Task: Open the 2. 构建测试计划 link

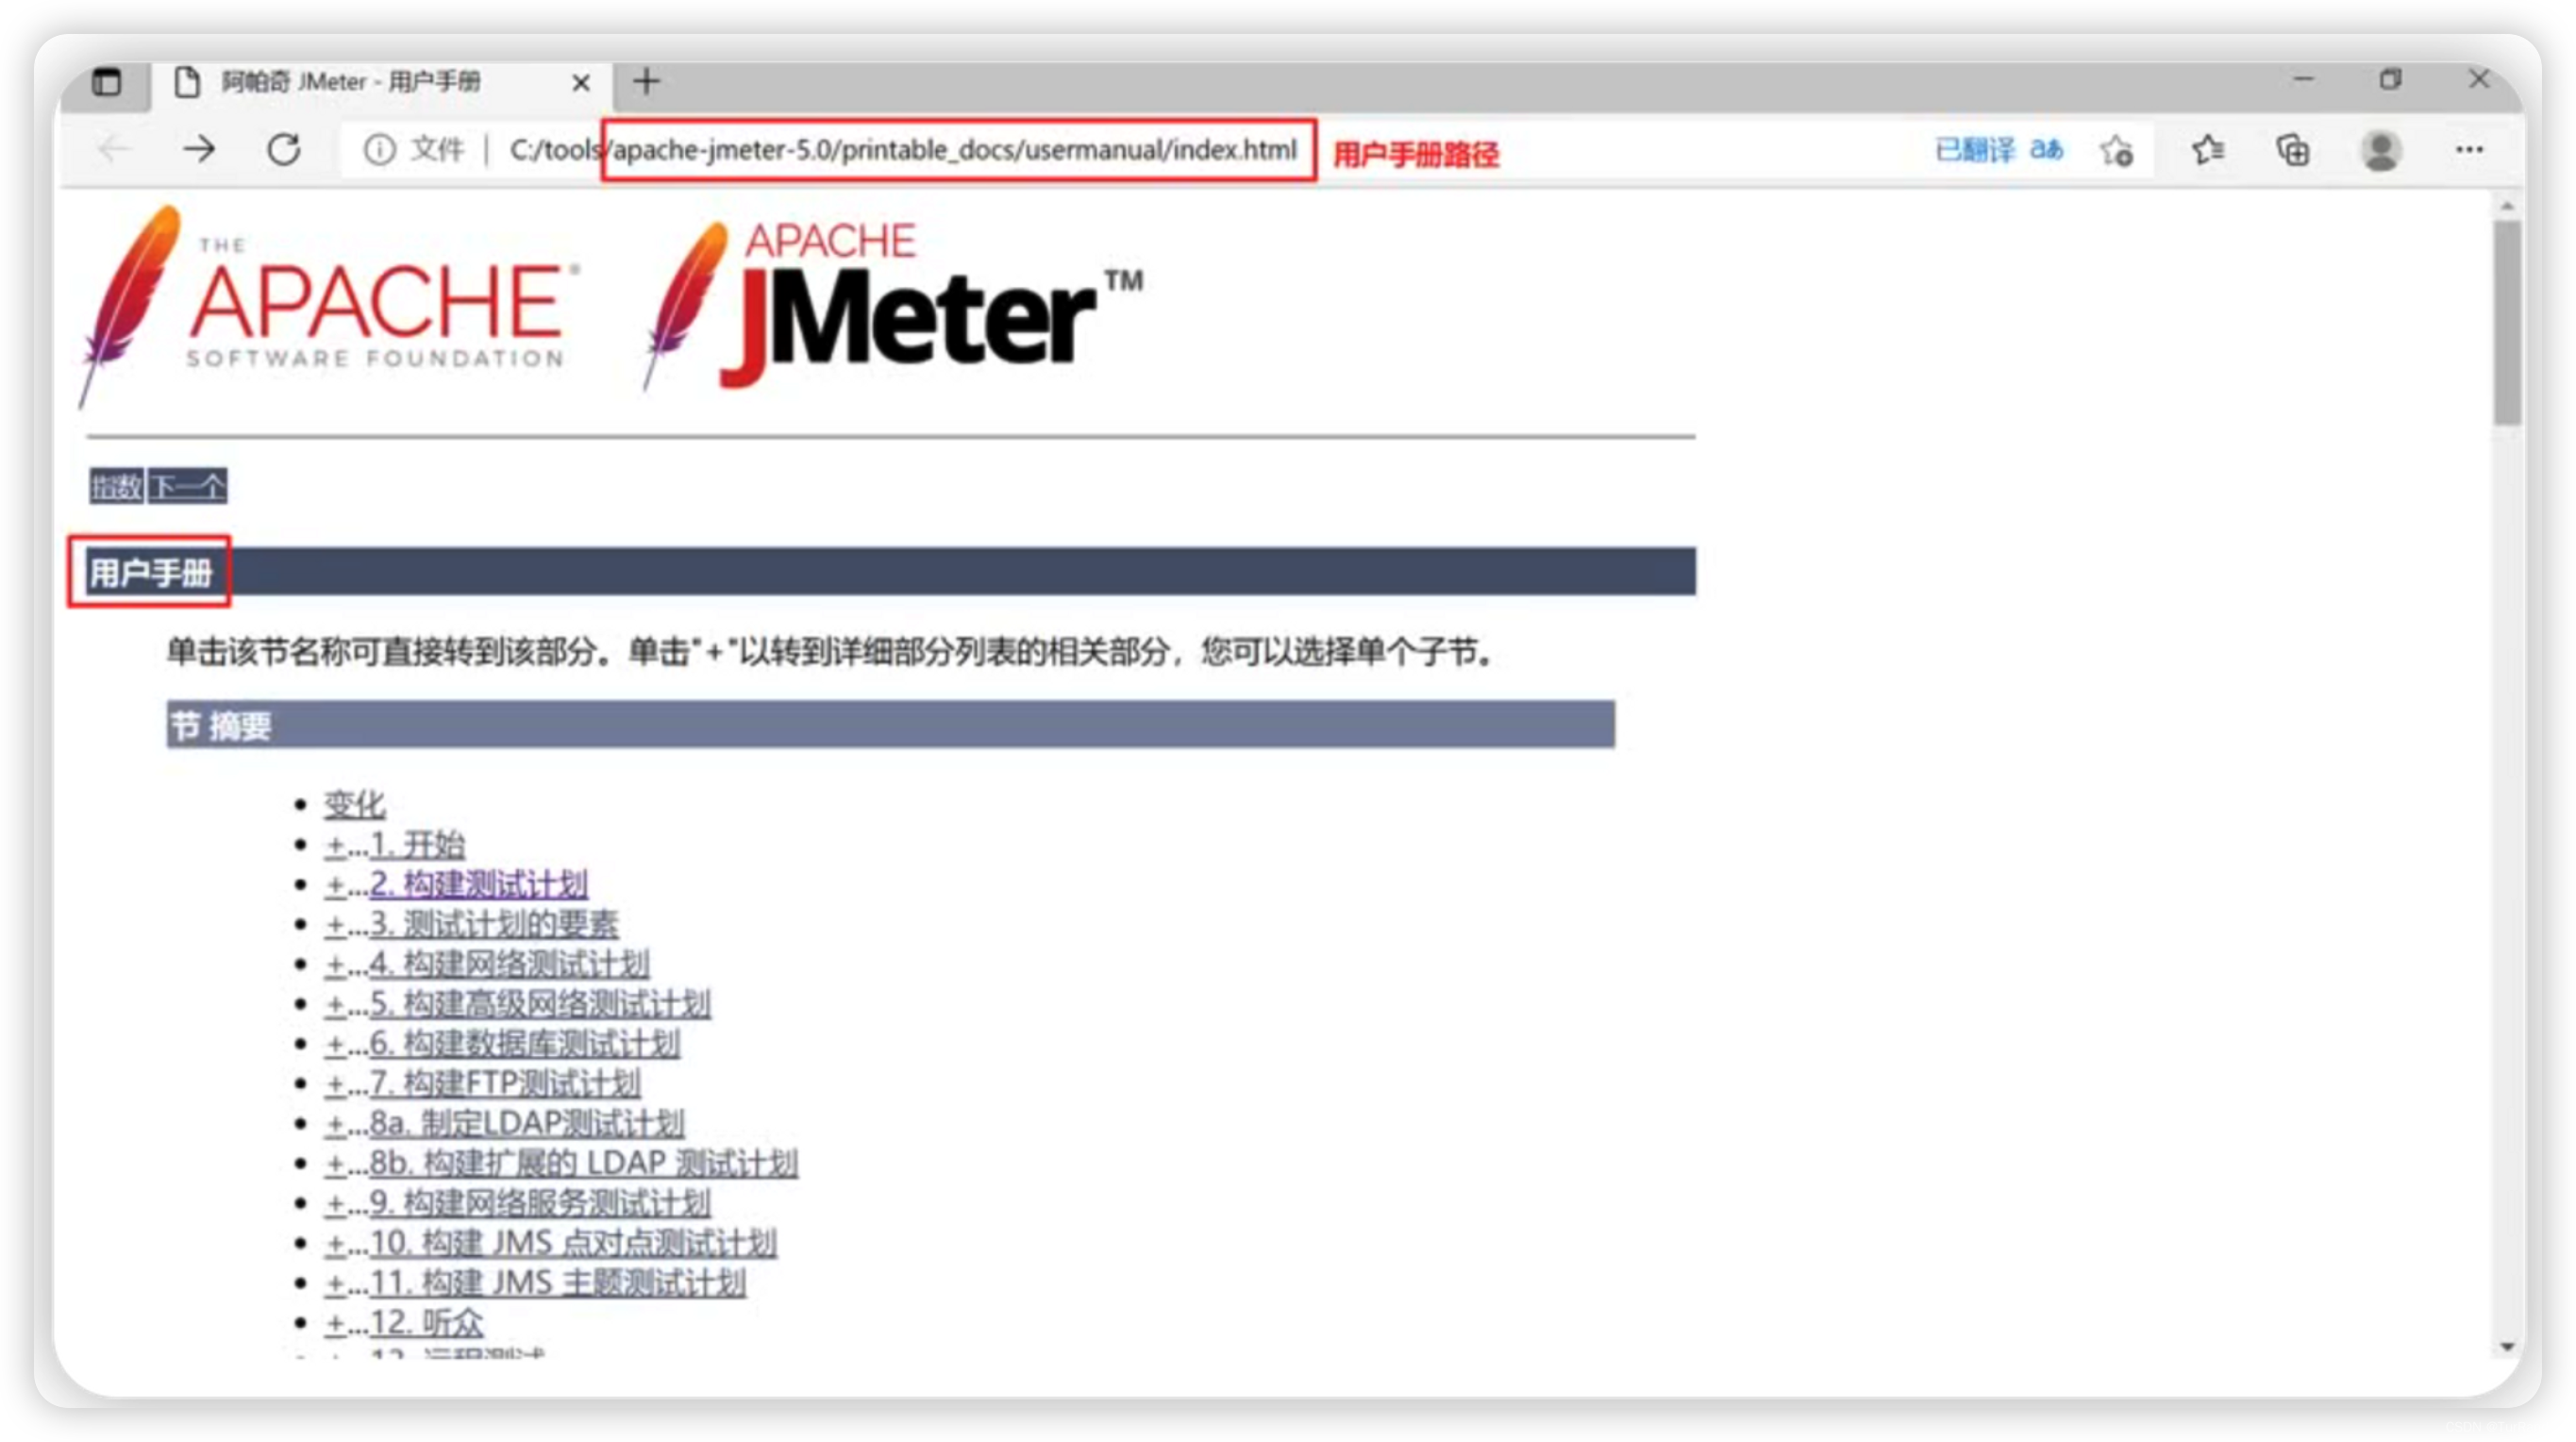Action: point(478,883)
